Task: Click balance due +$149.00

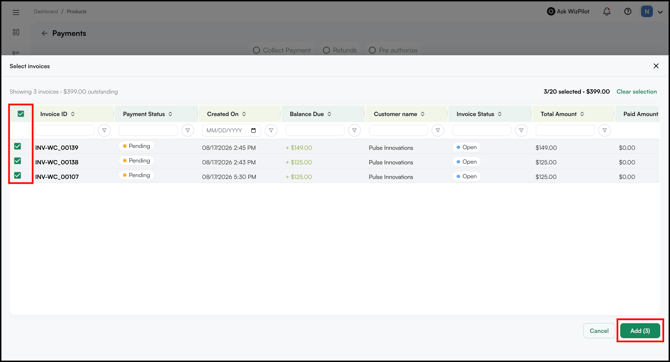Action: click(x=299, y=148)
